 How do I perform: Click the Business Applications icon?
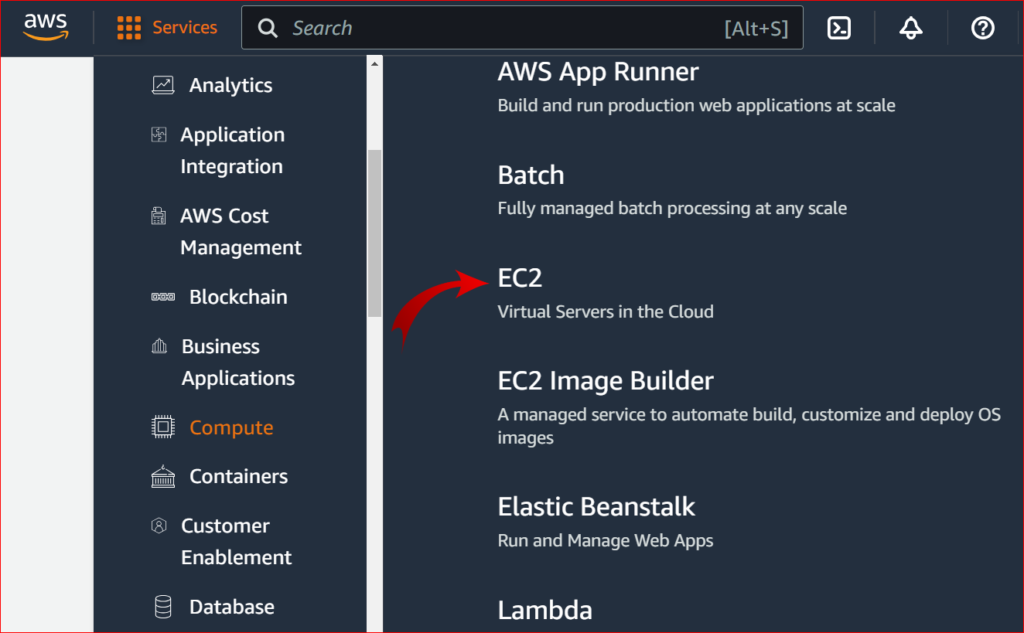click(x=159, y=346)
